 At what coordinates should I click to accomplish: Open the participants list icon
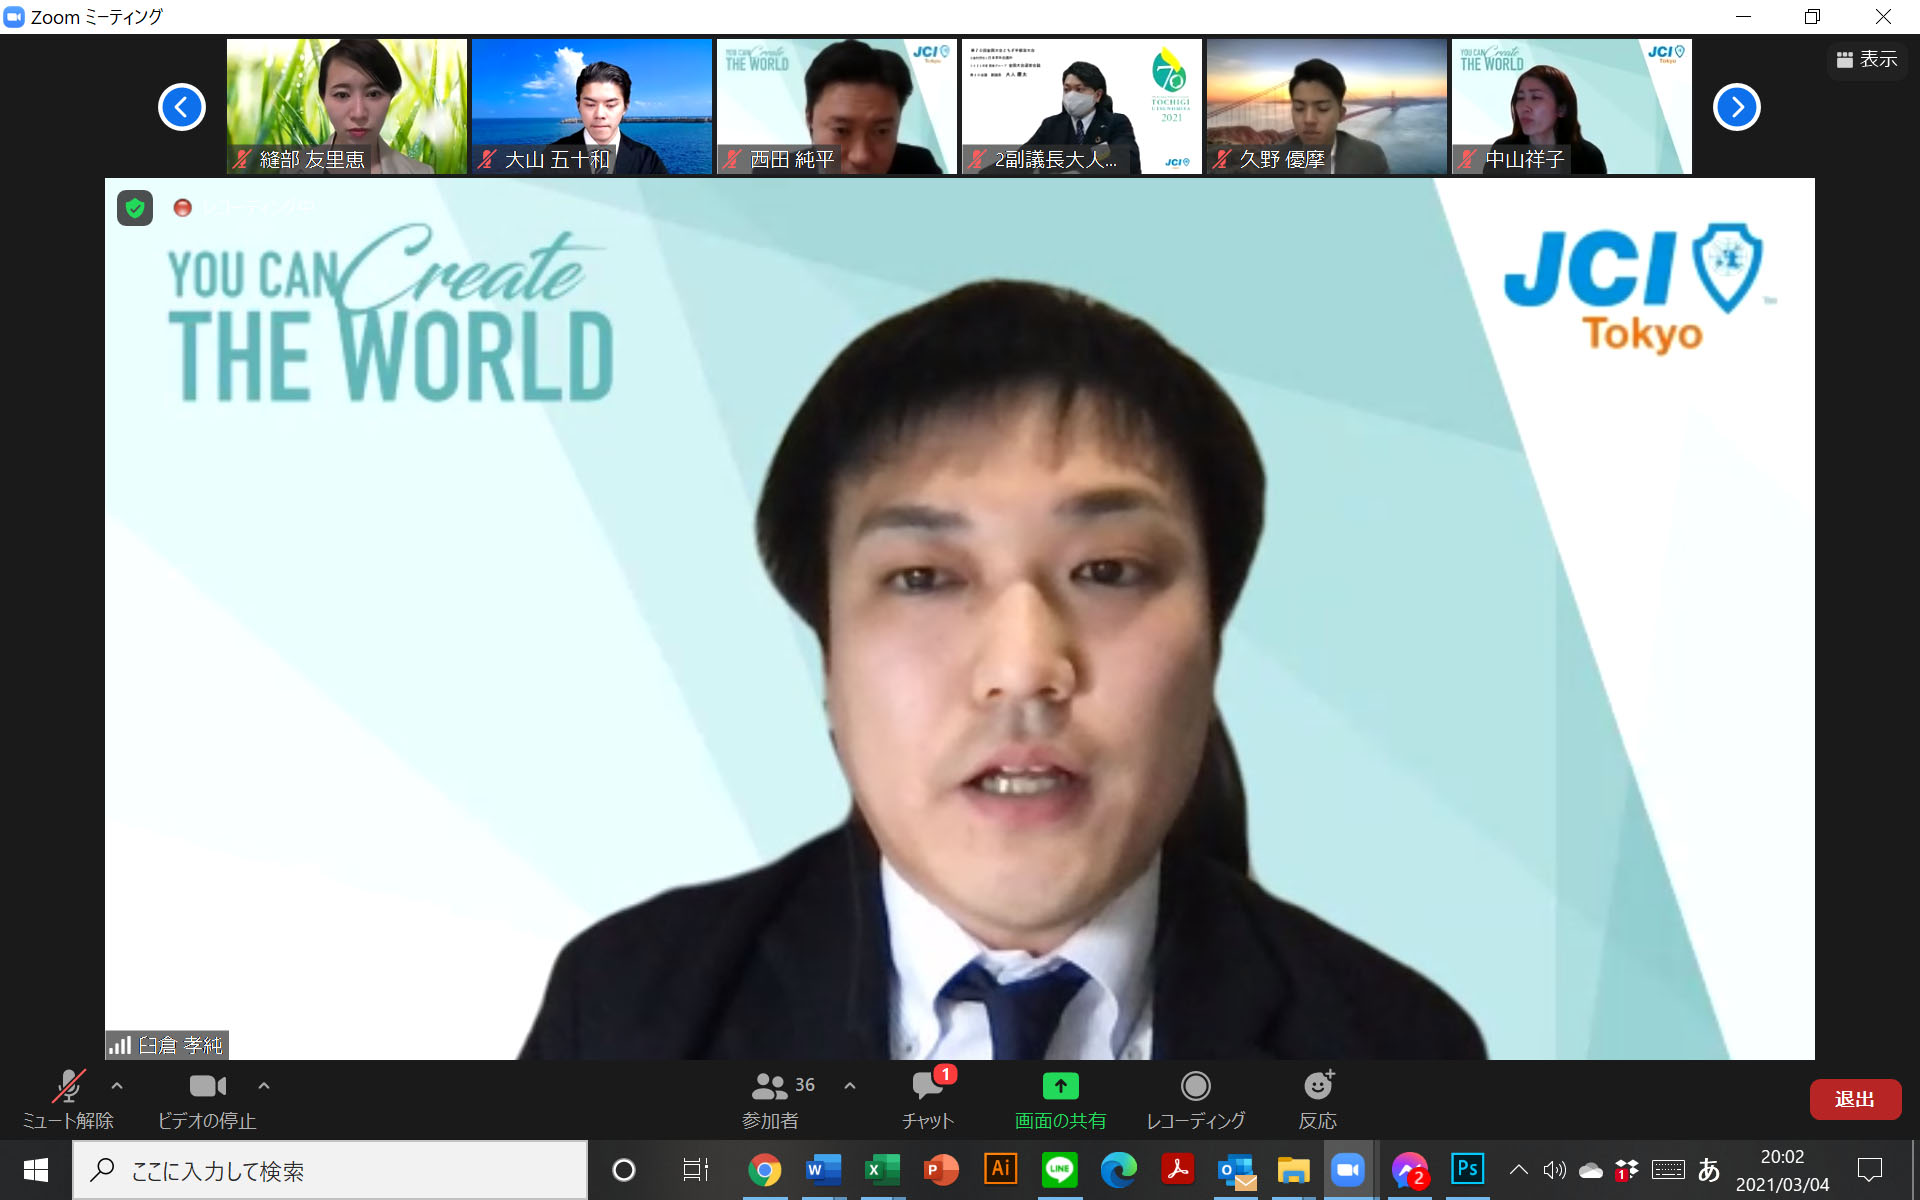point(769,1086)
